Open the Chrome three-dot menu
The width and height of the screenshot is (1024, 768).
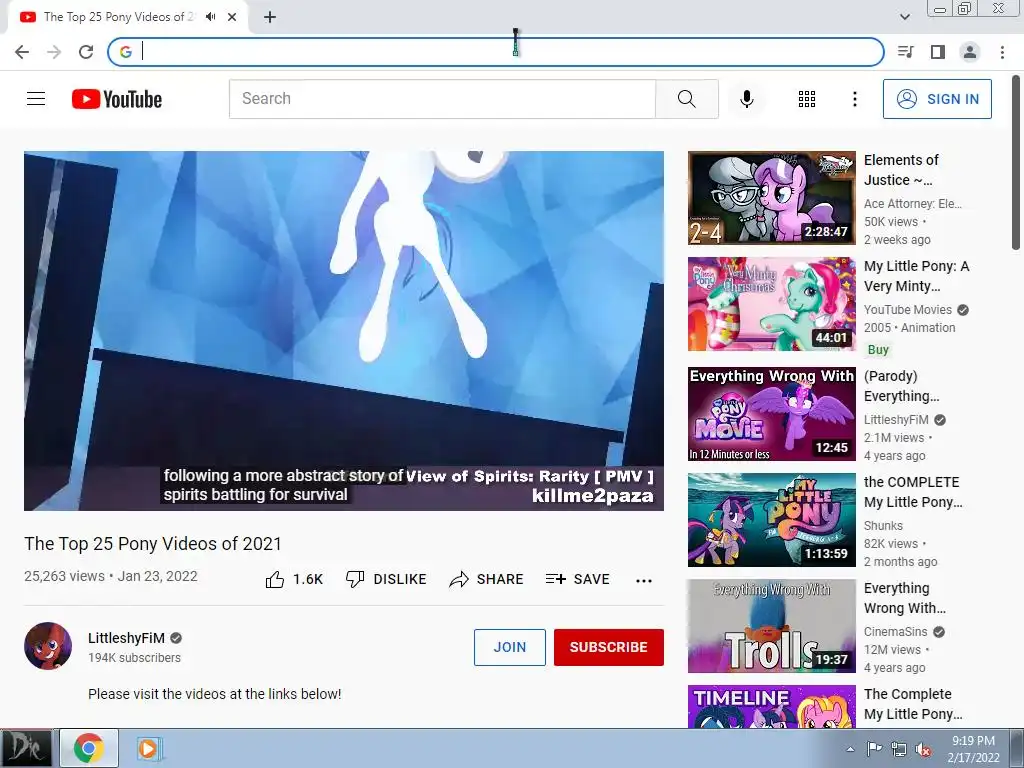1002,52
